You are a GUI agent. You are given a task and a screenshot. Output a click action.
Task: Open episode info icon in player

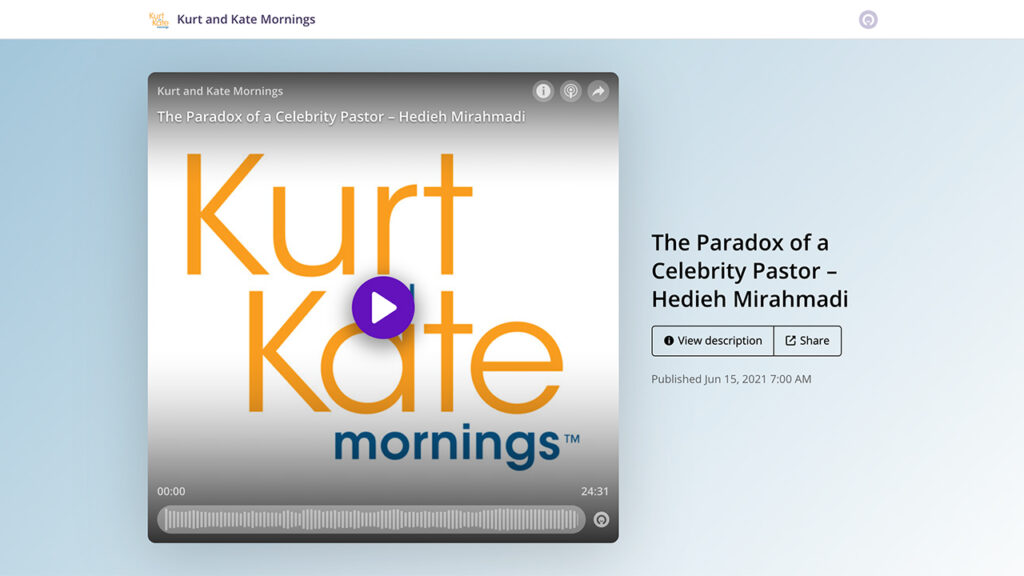[543, 91]
